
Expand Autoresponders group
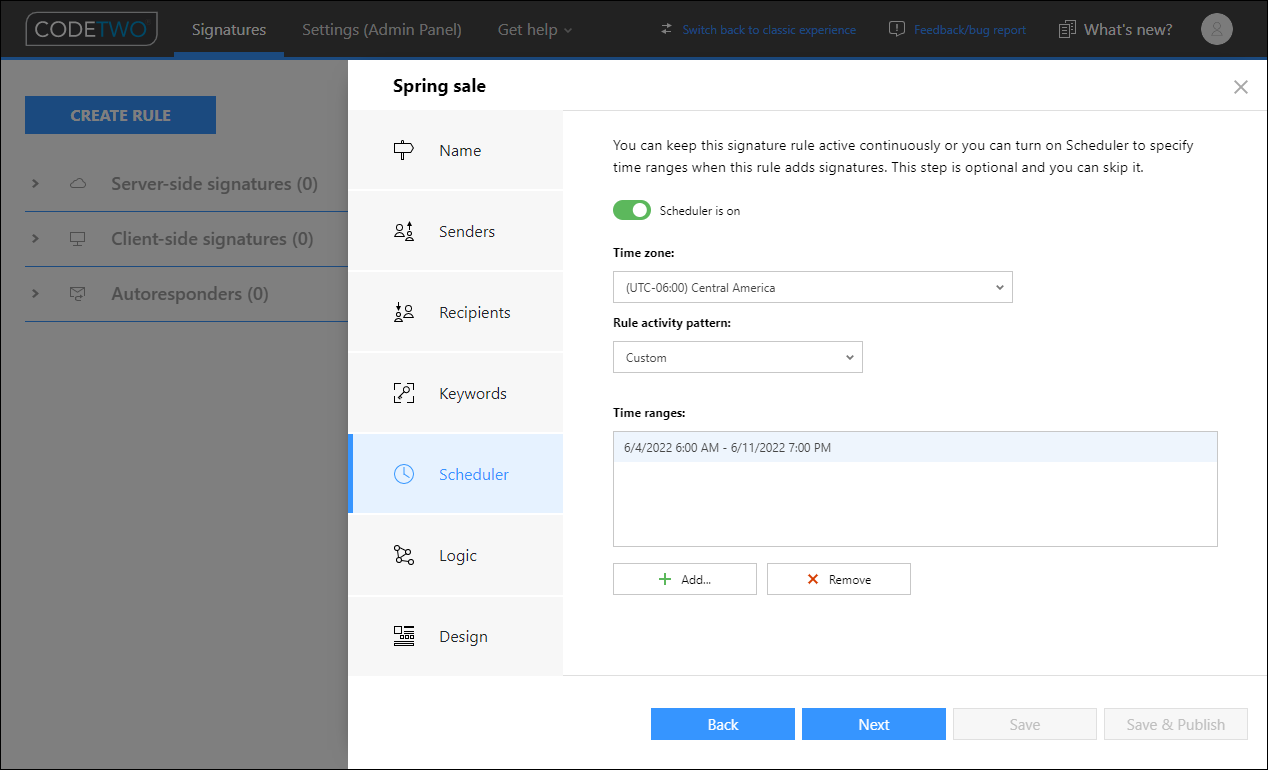click(x=35, y=294)
